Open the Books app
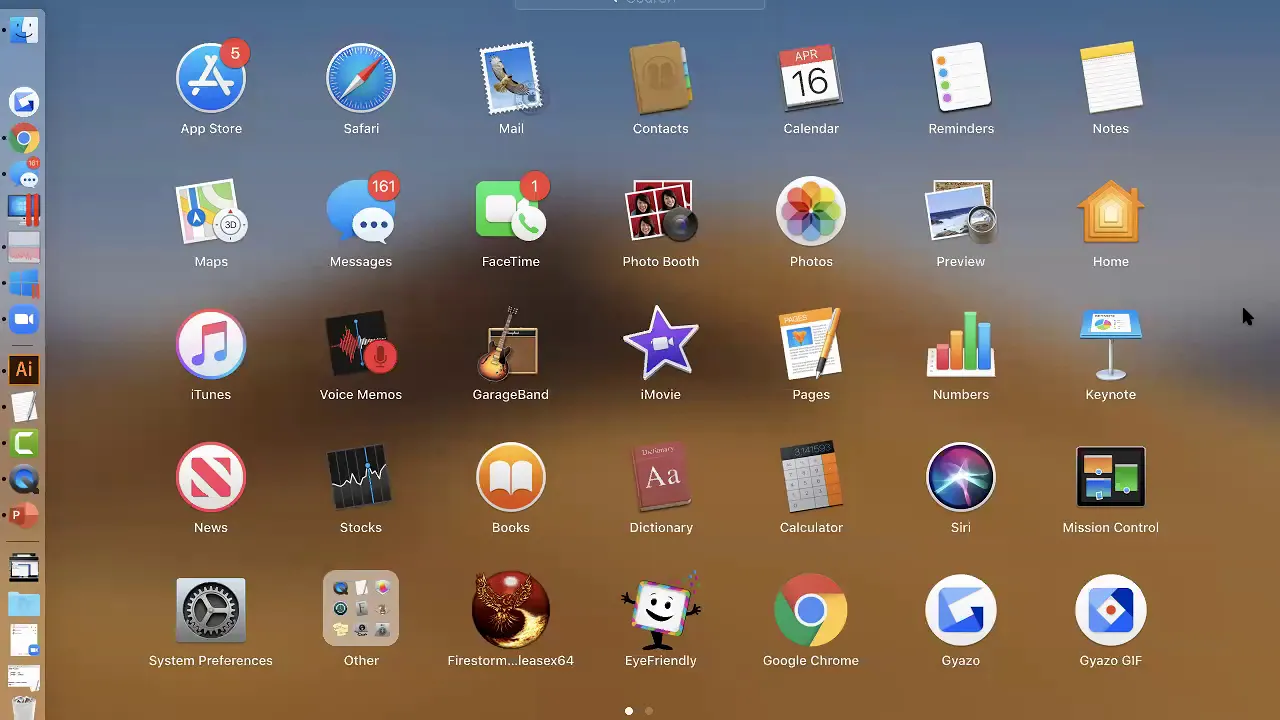Image resolution: width=1280 pixels, height=720 pixels. tap(511, 477)
